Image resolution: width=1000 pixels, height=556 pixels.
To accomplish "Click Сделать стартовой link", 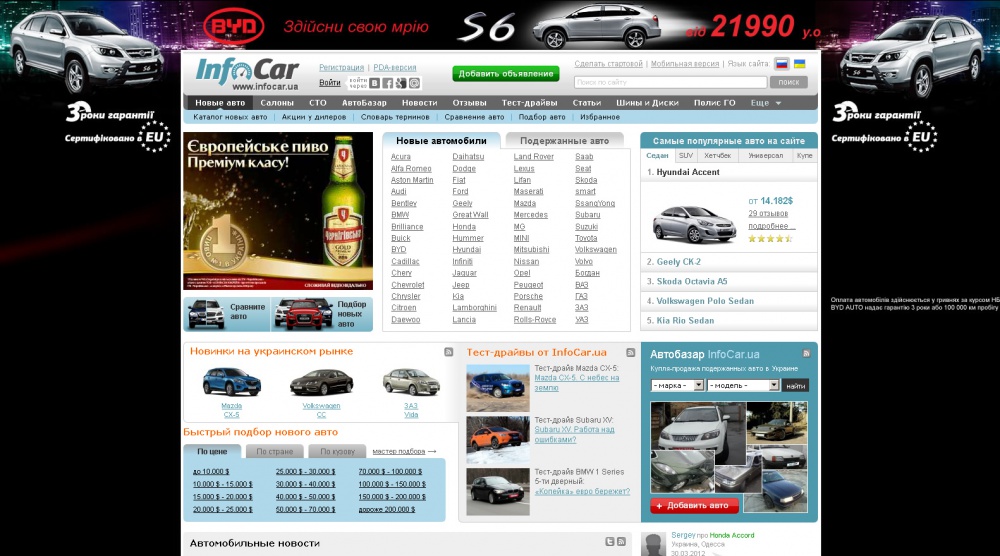I will pyautogui.click(x=608, y=64).
